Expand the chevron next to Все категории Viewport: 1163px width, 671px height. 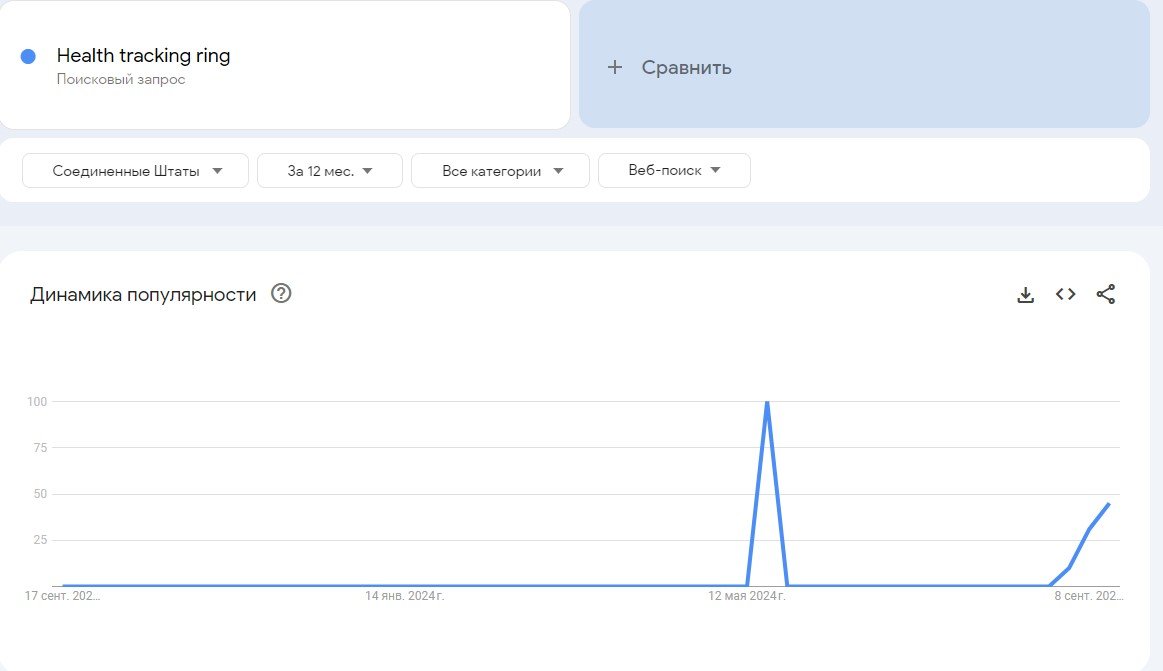click(x=559, y=170)
